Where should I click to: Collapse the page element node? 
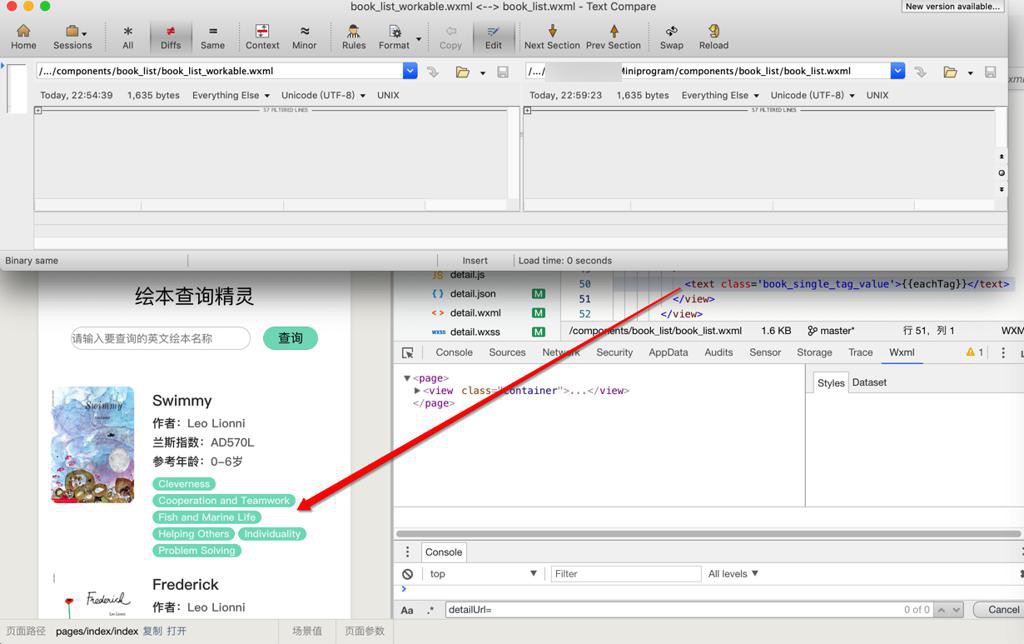[407, 378]
